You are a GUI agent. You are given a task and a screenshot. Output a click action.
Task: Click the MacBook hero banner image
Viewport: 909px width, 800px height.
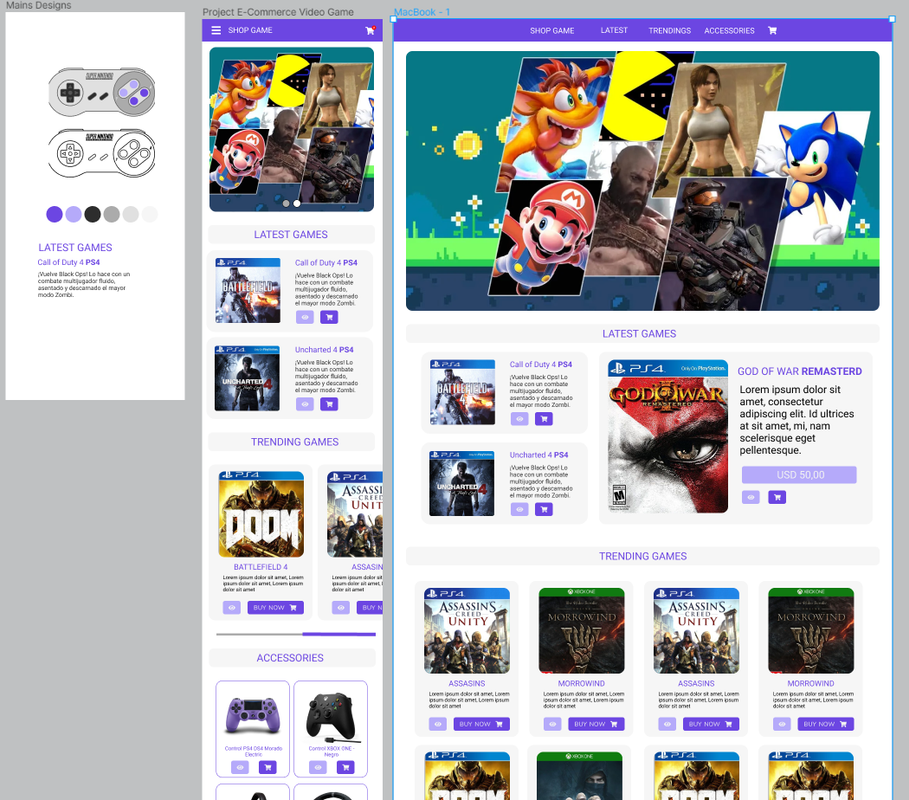tap(642, 181)
